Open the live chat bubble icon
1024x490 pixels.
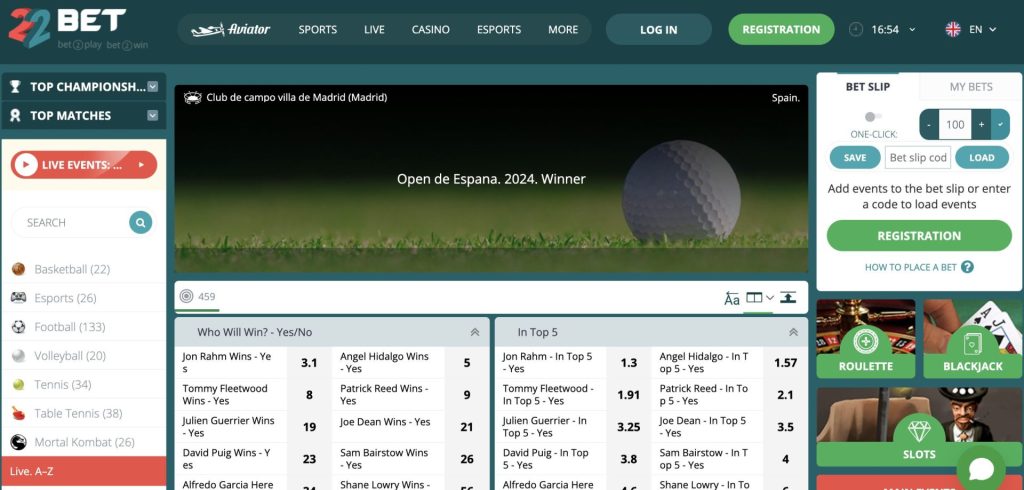[980, 469]
